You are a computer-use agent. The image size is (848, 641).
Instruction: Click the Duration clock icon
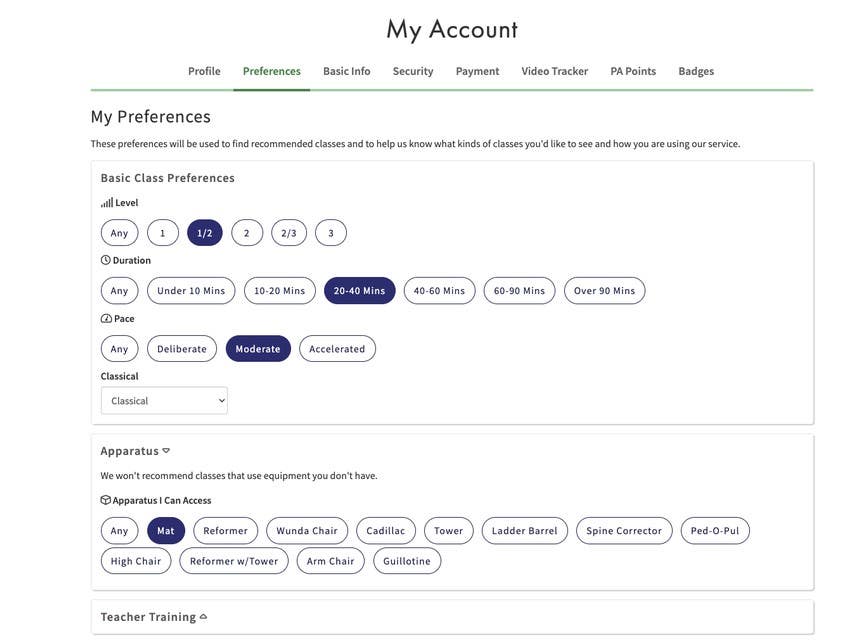tap(105, 260)
